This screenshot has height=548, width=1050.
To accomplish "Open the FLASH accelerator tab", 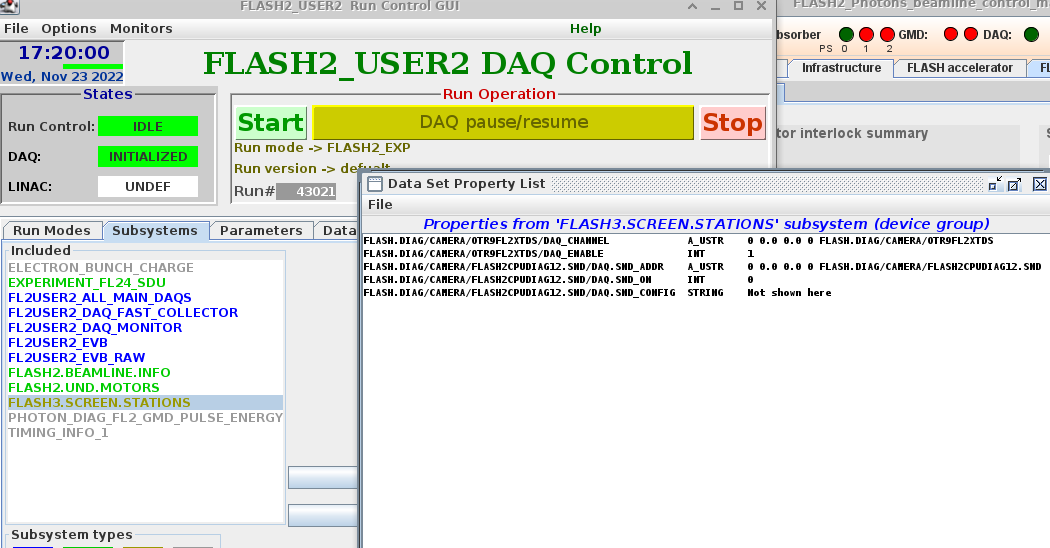I will (x=960, y=68).
